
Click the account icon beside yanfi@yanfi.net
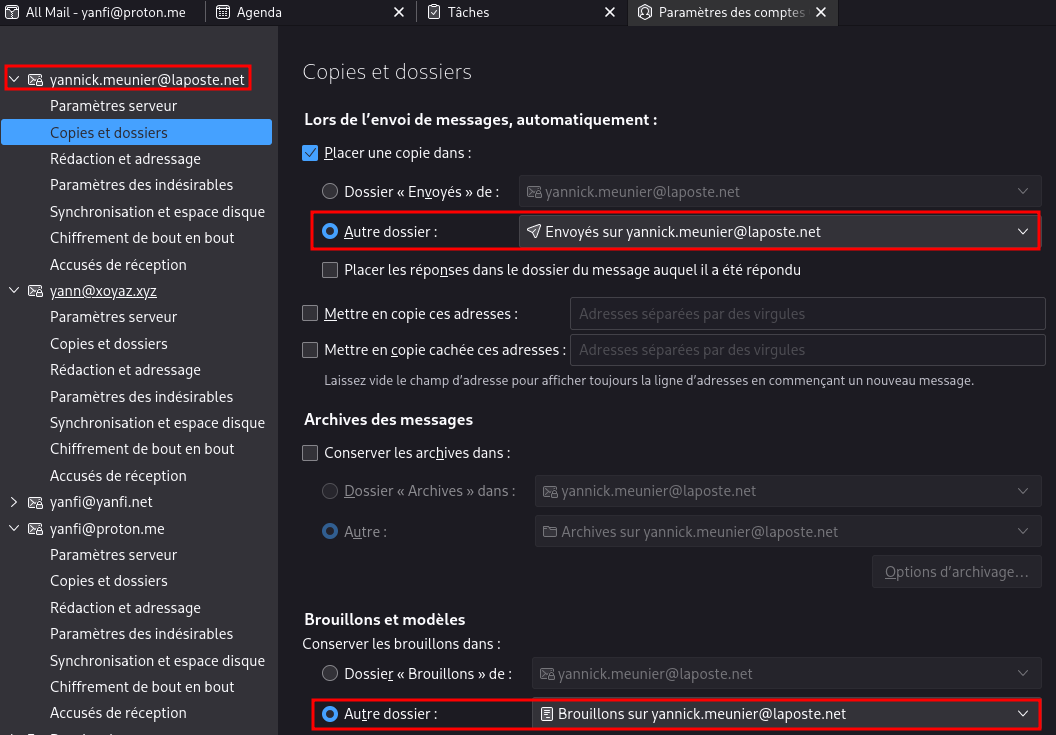[x=35, y=502]
